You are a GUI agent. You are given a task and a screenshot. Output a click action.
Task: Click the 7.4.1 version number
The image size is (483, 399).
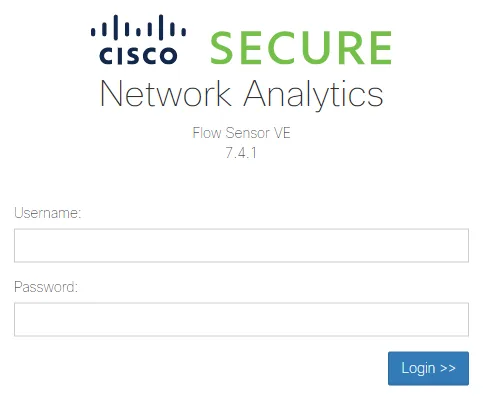[x=241, y=153]
